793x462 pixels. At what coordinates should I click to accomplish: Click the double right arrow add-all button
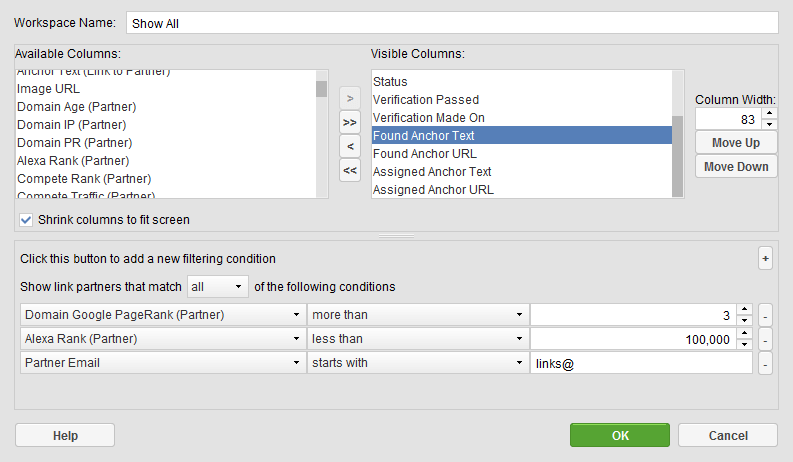coord(349,123)
